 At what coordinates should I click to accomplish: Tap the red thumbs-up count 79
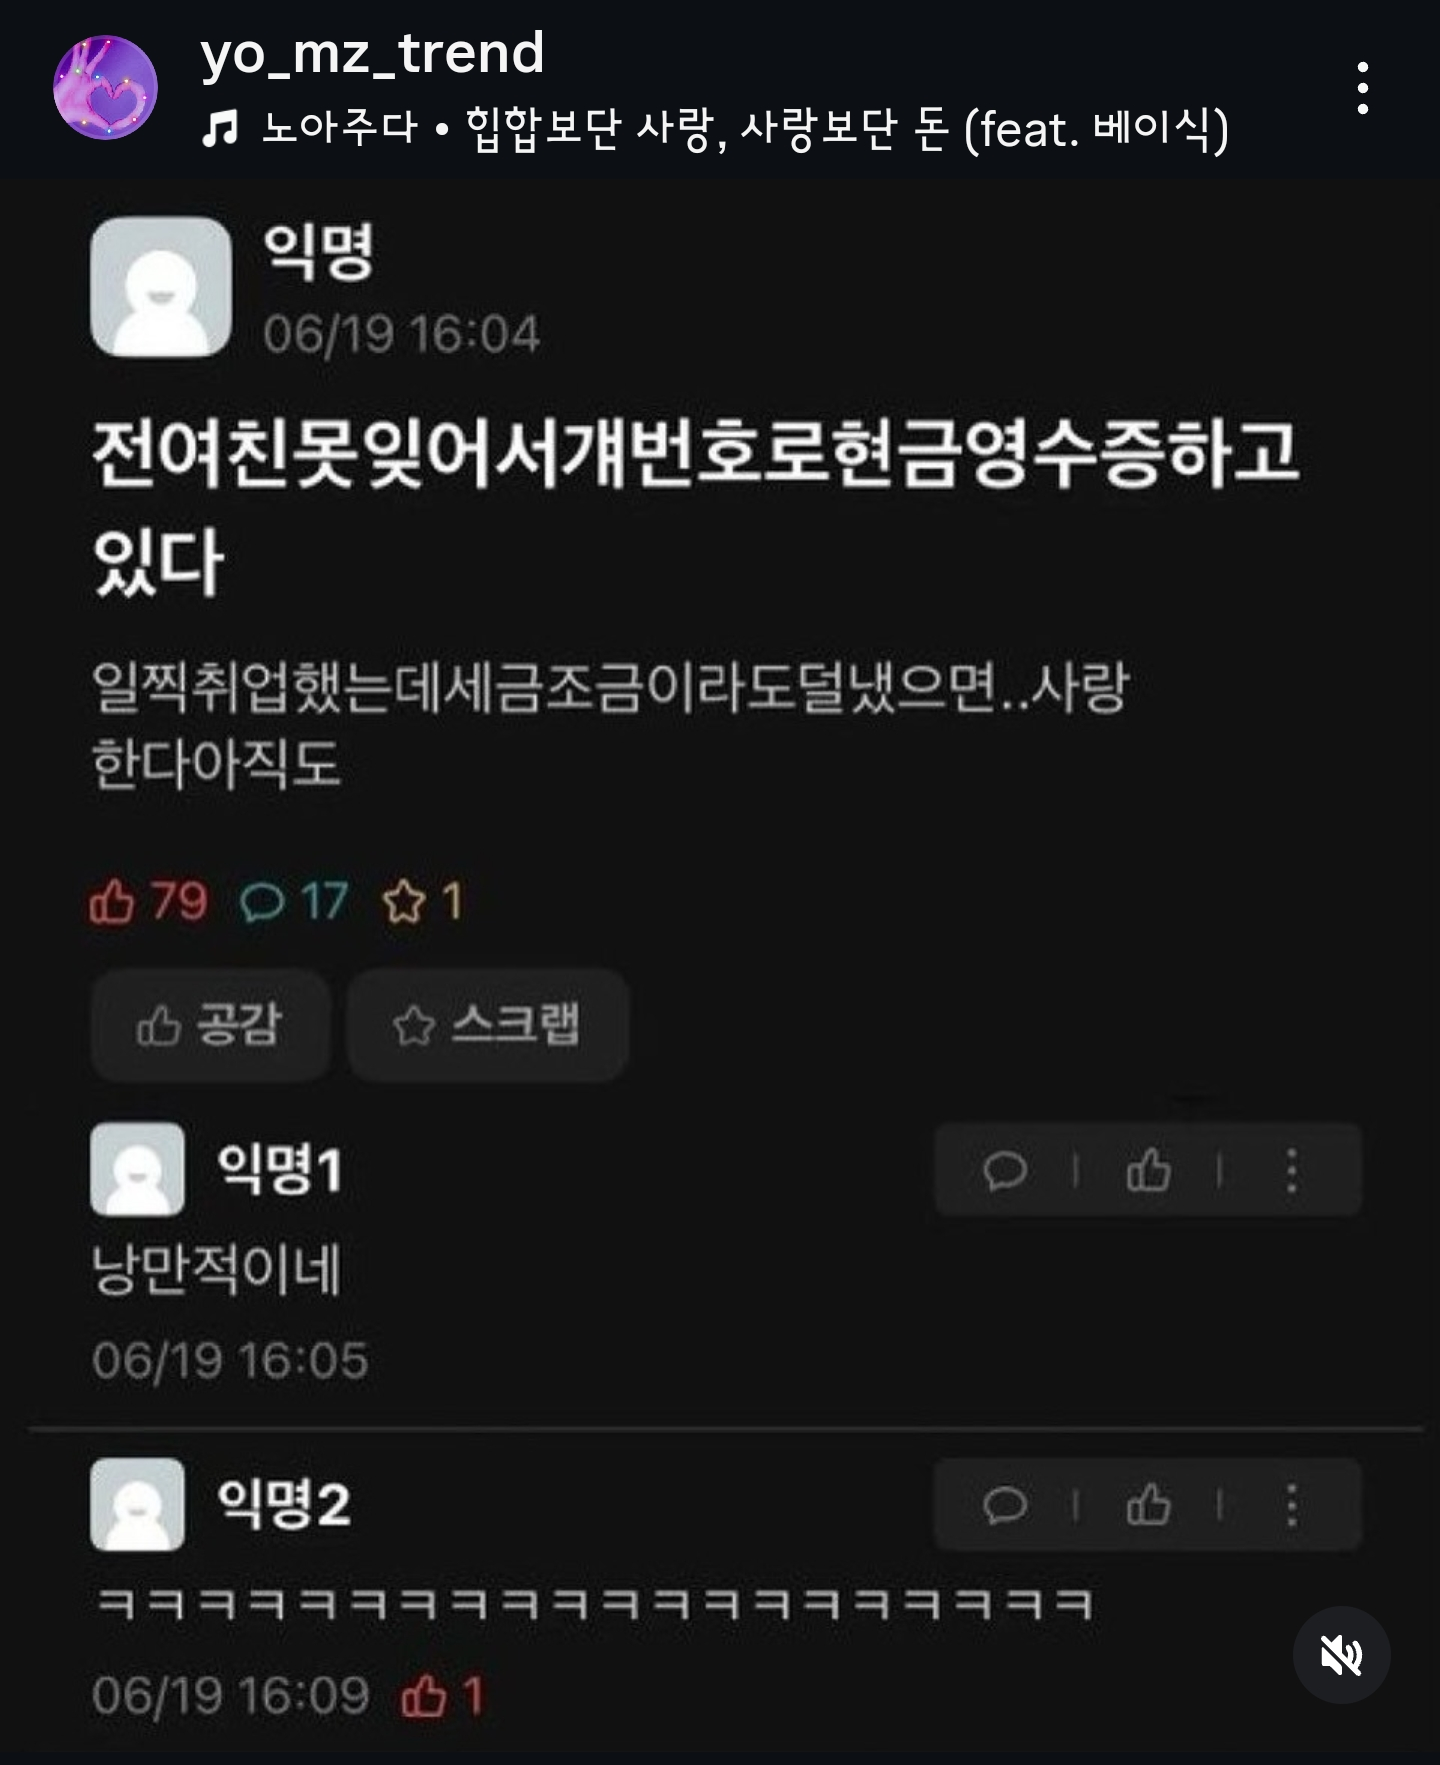point(148,901)
